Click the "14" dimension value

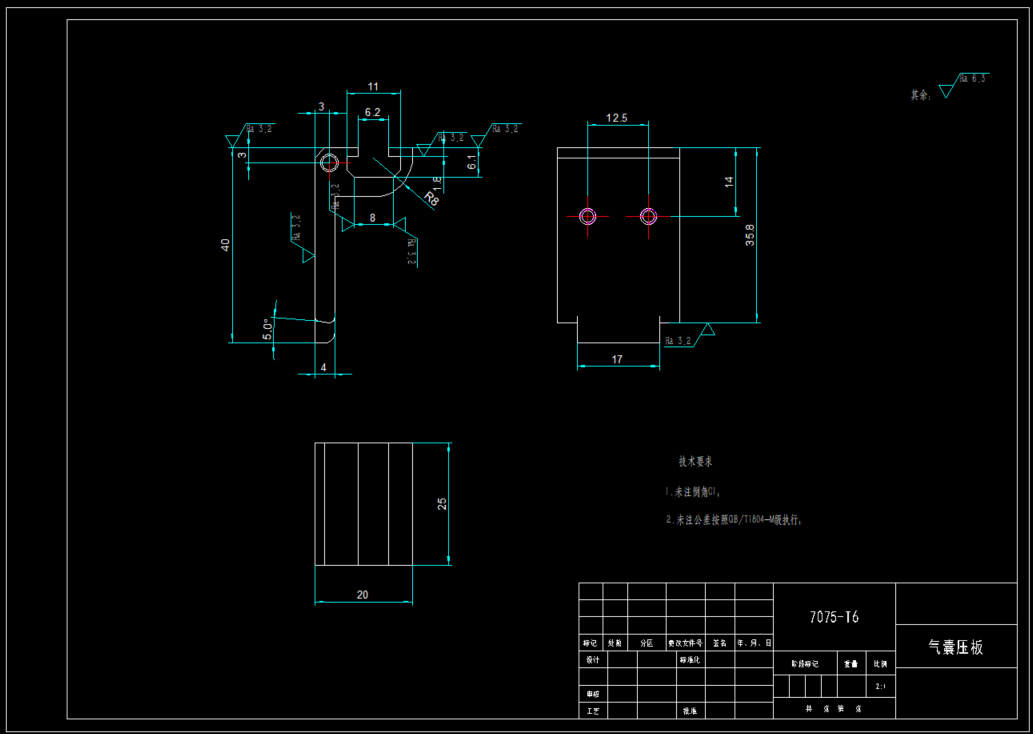pyautogui.click(x=729, y=182)
